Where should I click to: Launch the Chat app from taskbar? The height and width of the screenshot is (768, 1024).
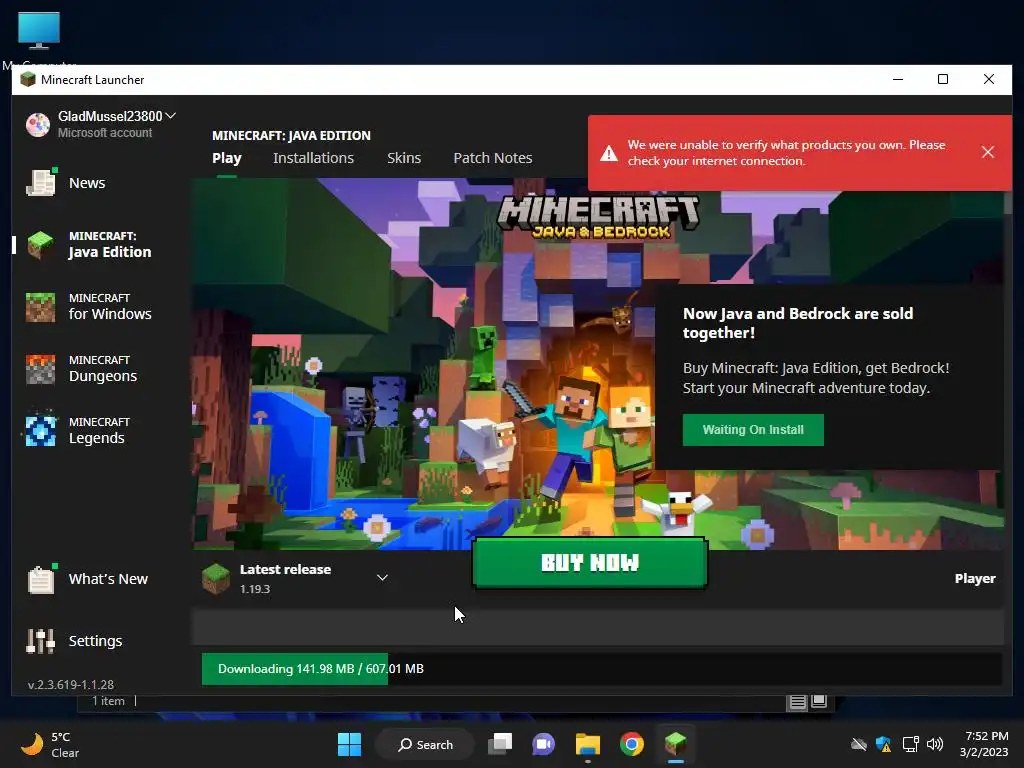coord(543,744)
